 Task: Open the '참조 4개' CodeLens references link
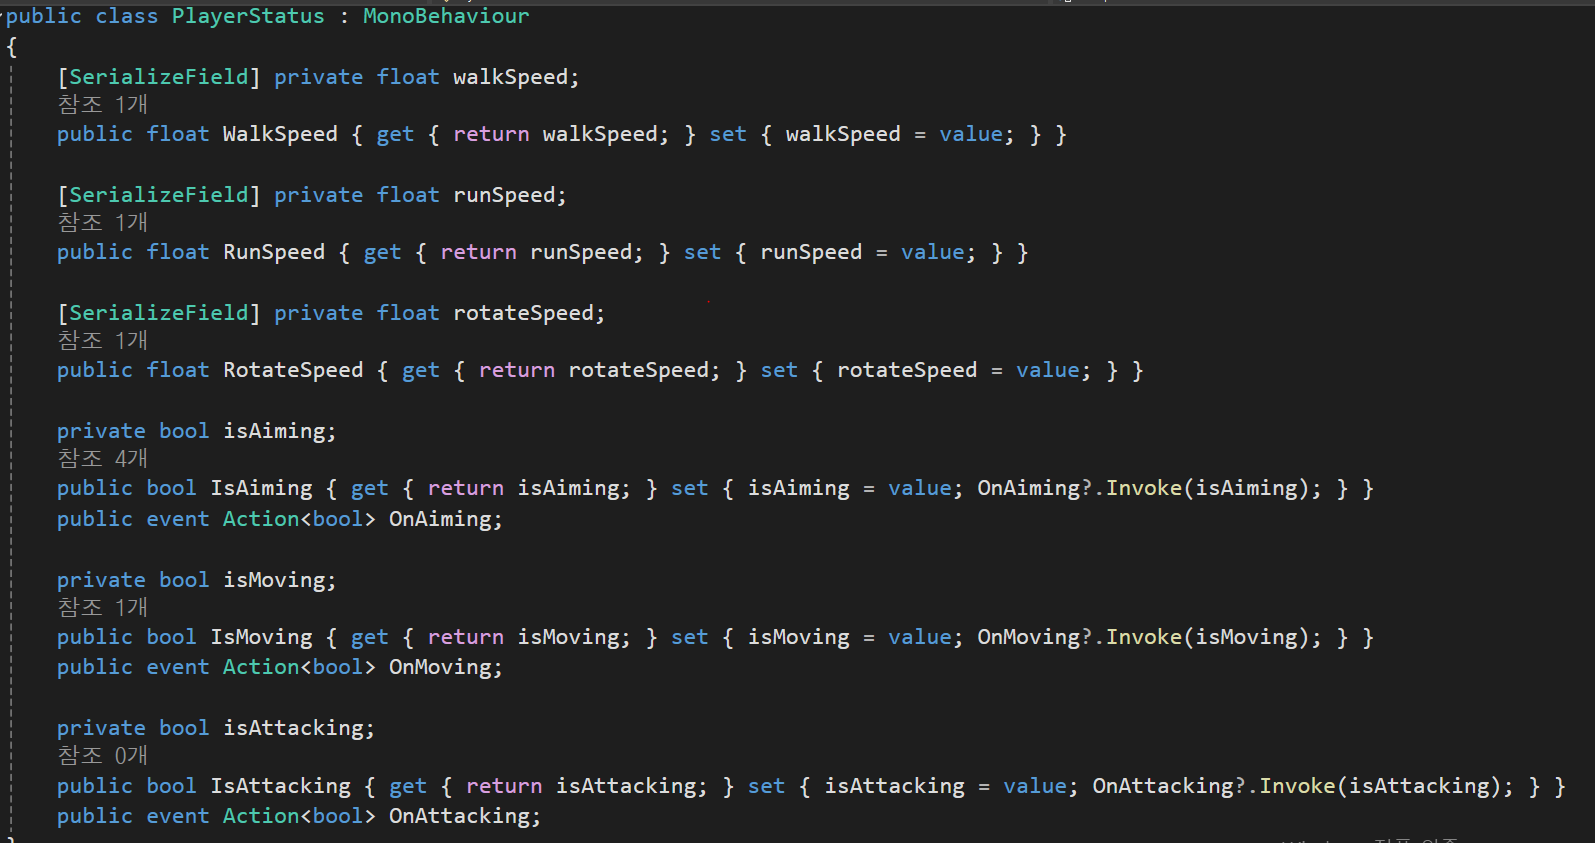pyautogui.click(x=102, y=458)
